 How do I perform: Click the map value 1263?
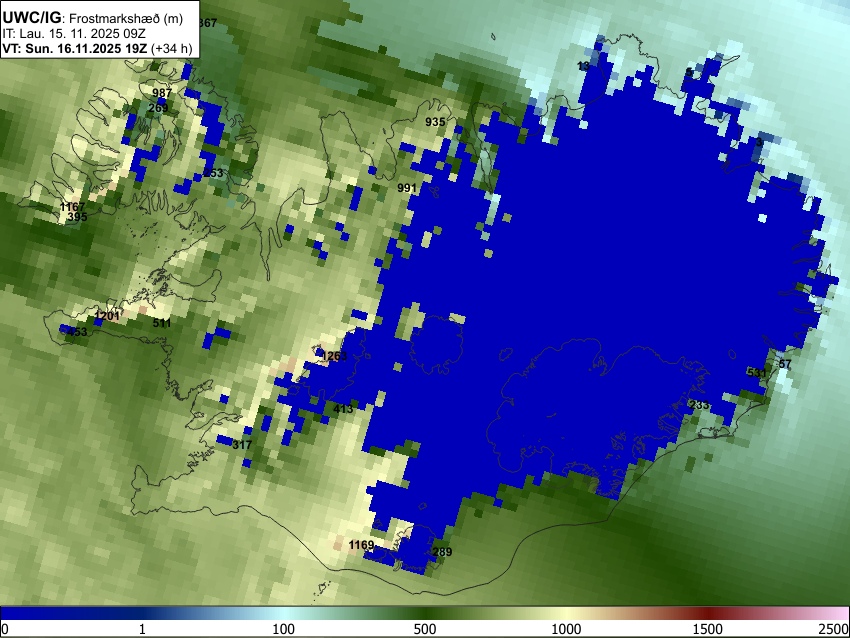(x=334, y=356)
